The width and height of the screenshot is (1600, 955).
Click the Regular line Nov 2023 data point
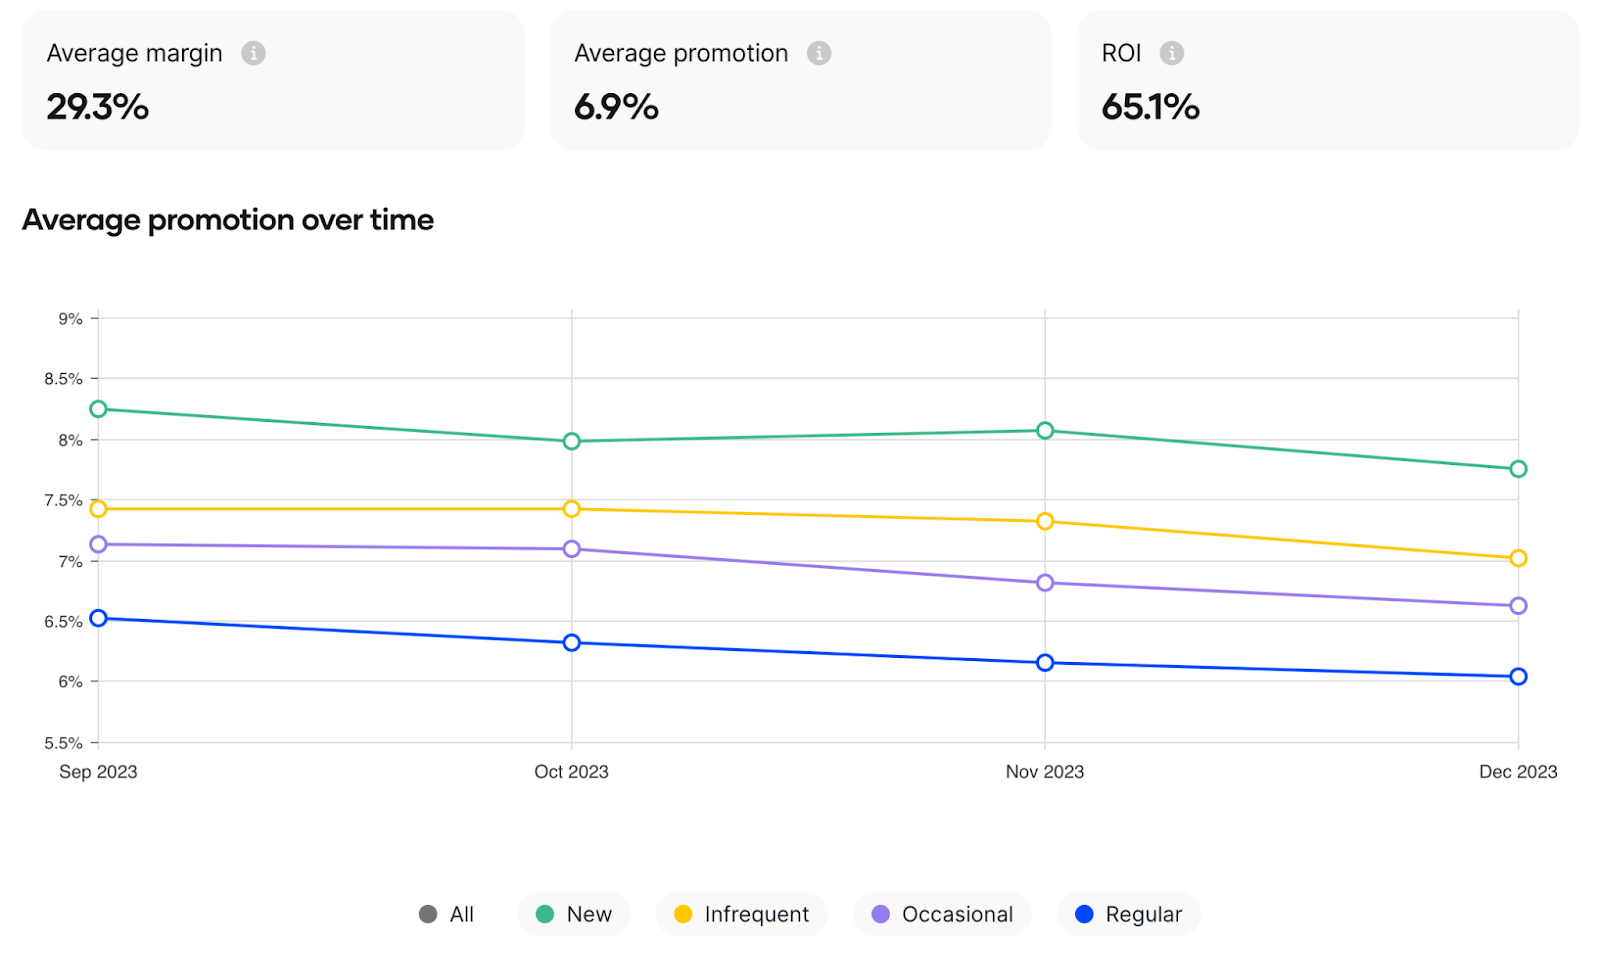1045,663
